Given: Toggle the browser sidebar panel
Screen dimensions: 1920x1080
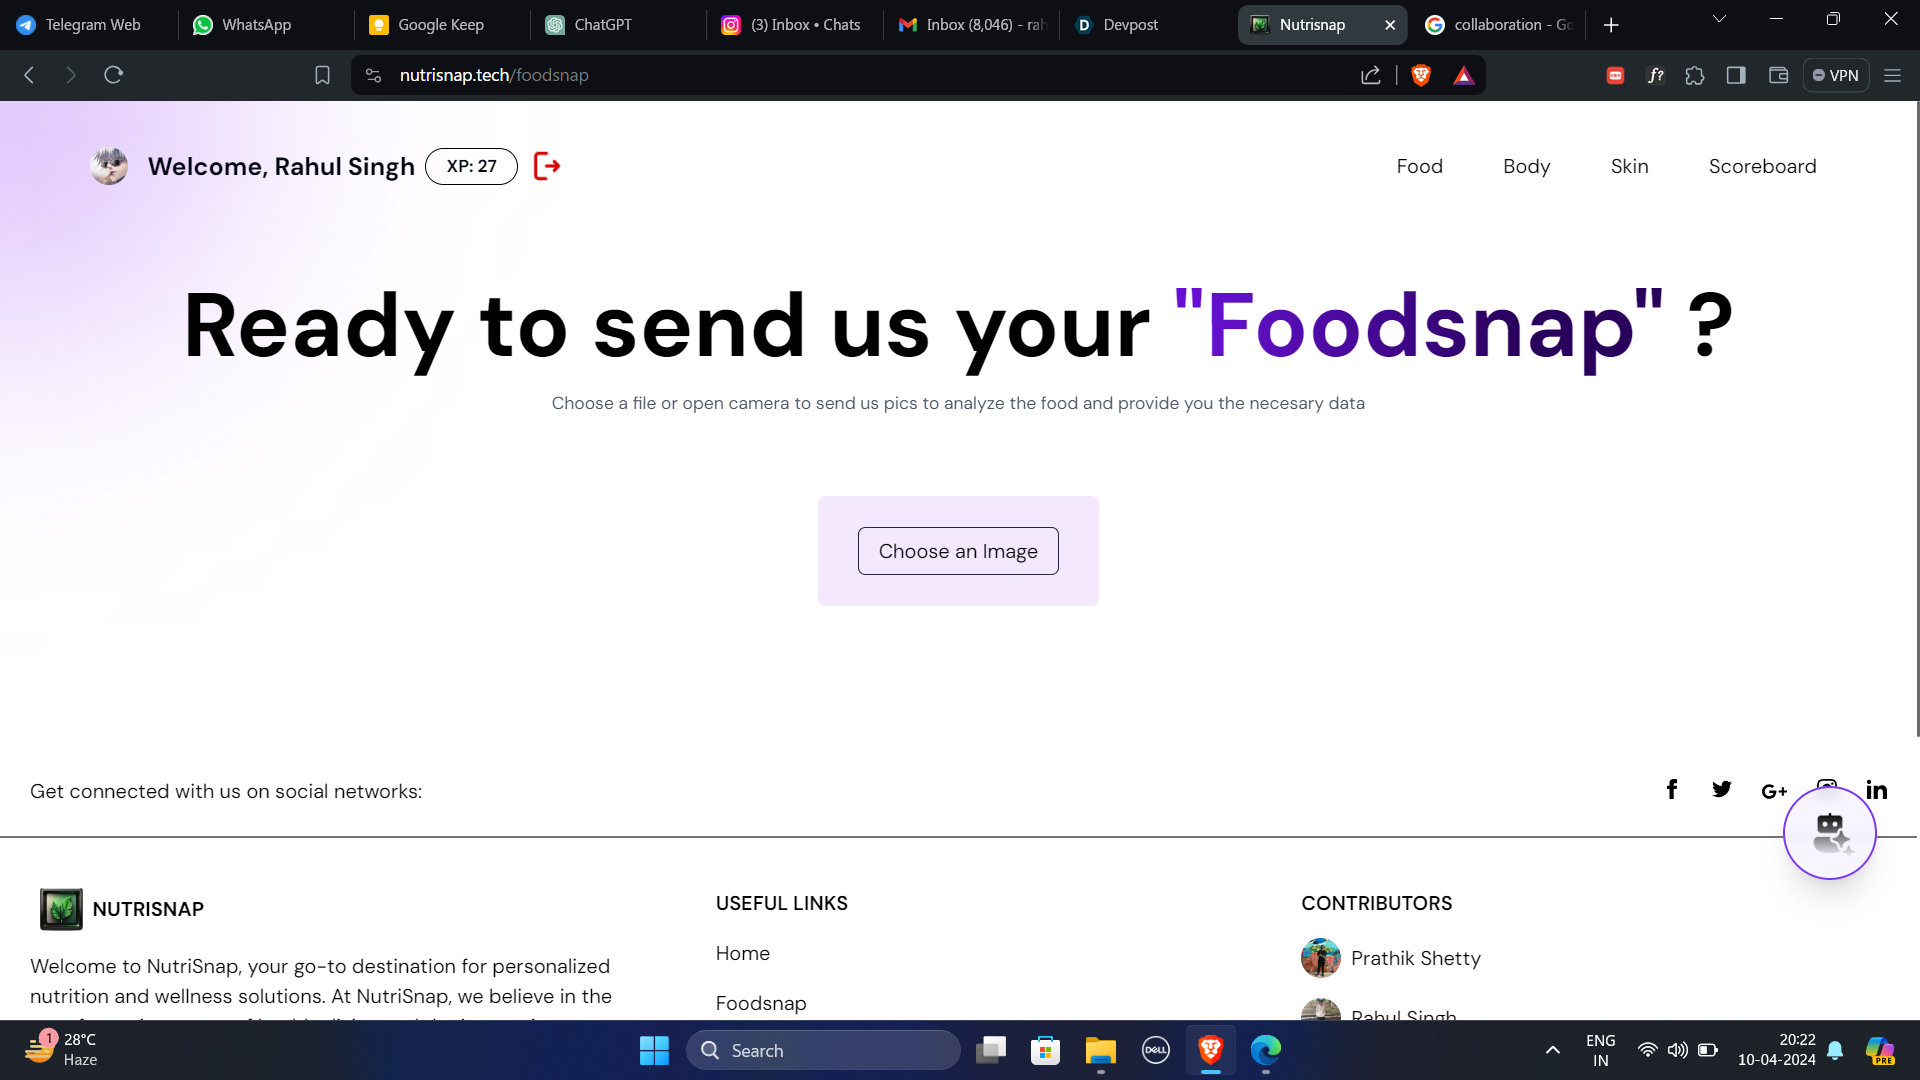Looking at the screenshot, I should click(x=1736, y=75).
